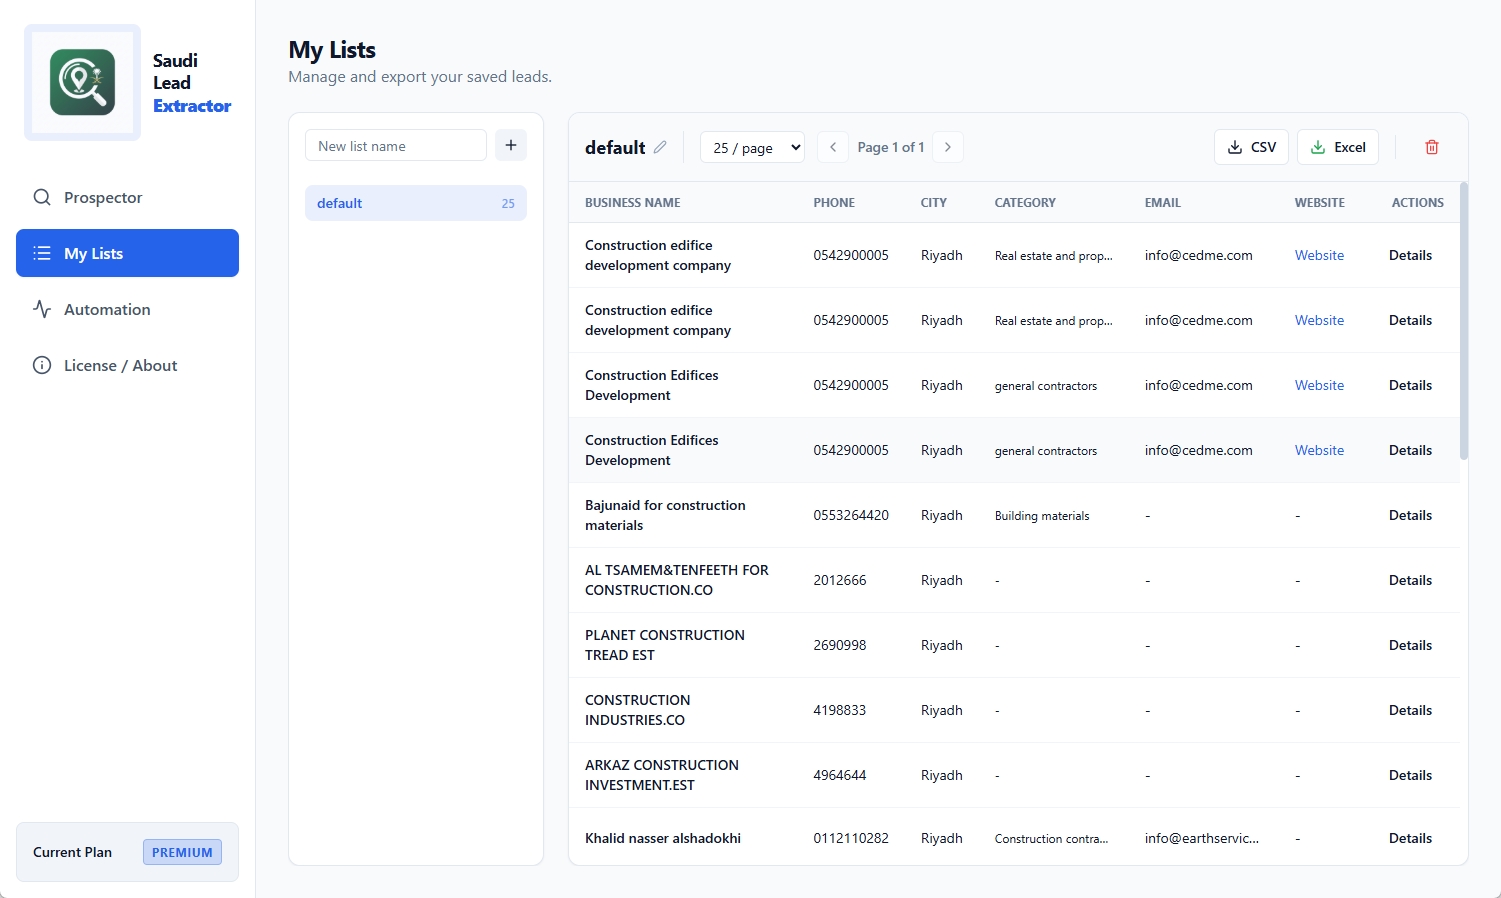Export leads using the CSV download button
This screenshot has width=1501, height=898.
coord(1251,147)
